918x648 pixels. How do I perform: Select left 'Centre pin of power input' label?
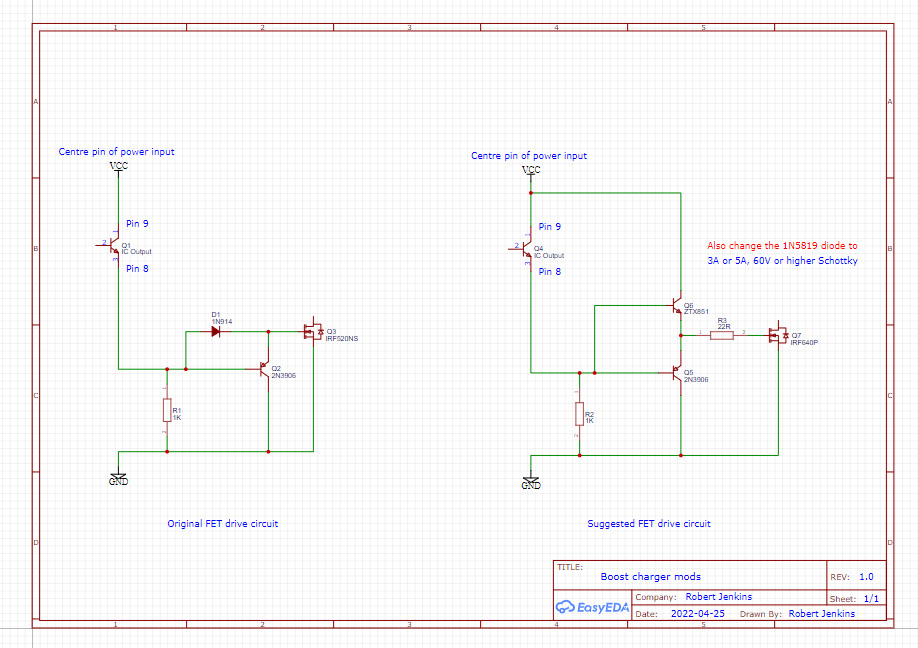click(x=117, y=152)
